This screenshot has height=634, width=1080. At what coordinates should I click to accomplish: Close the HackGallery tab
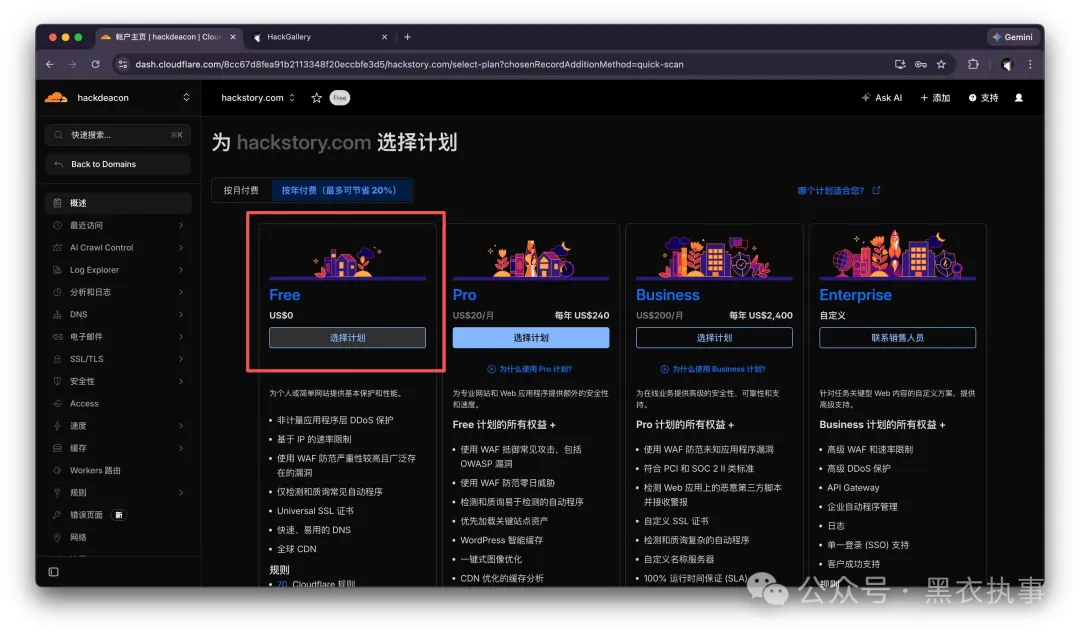click(x=384, y=37)
